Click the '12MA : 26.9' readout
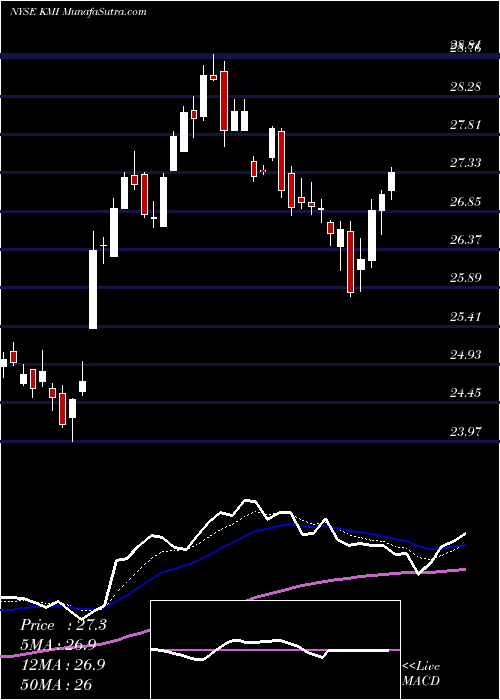500x700 pixels. pyautogui.click(x=62, y=664)
